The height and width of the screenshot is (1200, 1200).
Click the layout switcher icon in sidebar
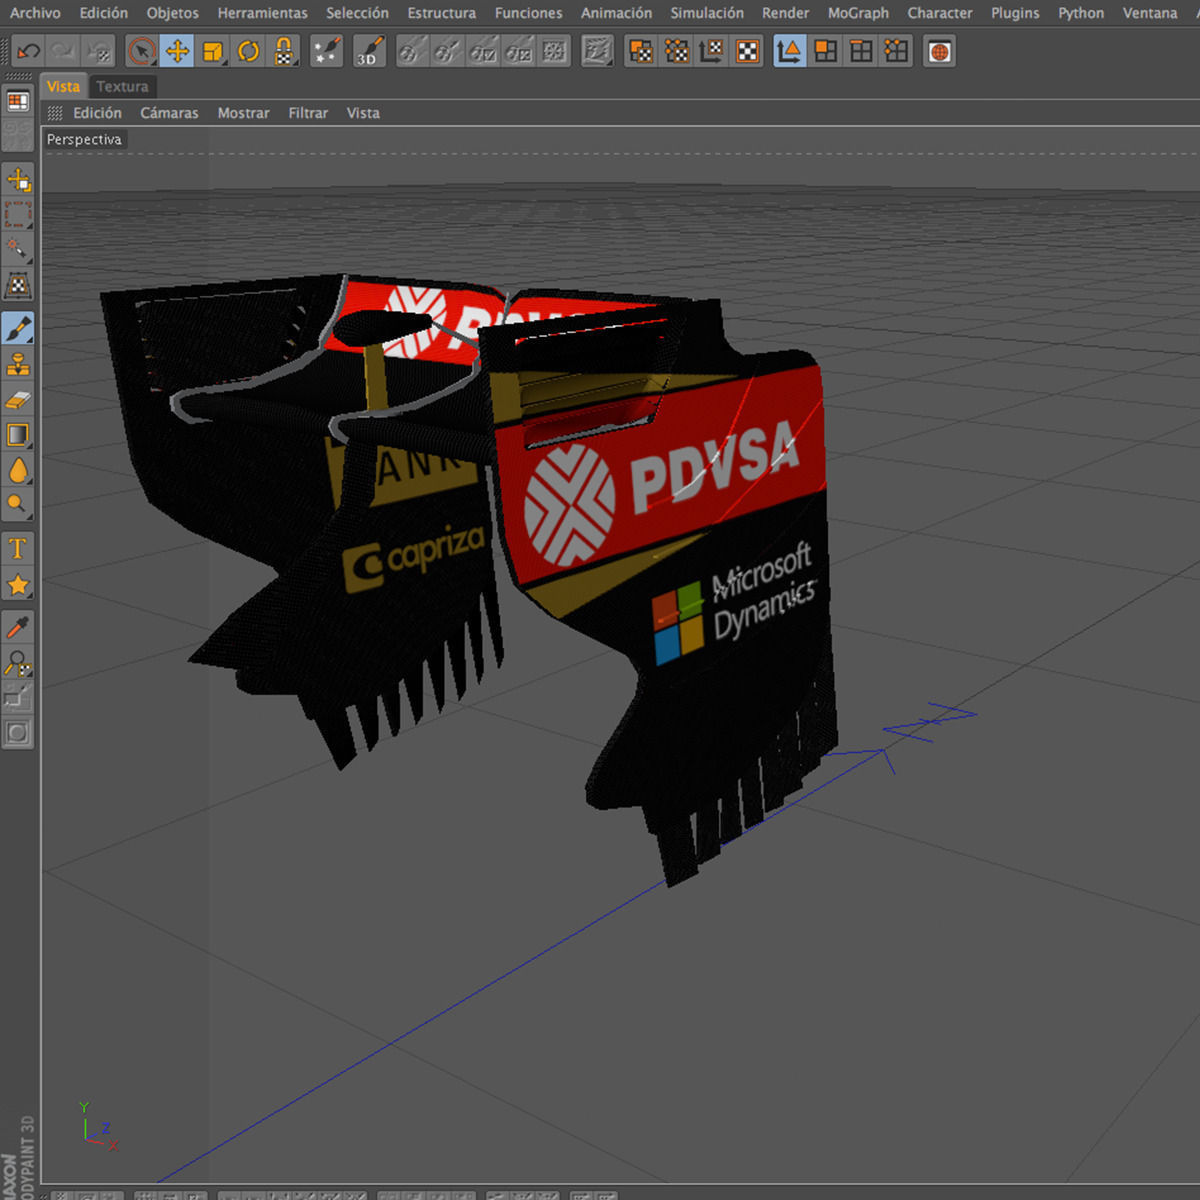tap(18, 101)
